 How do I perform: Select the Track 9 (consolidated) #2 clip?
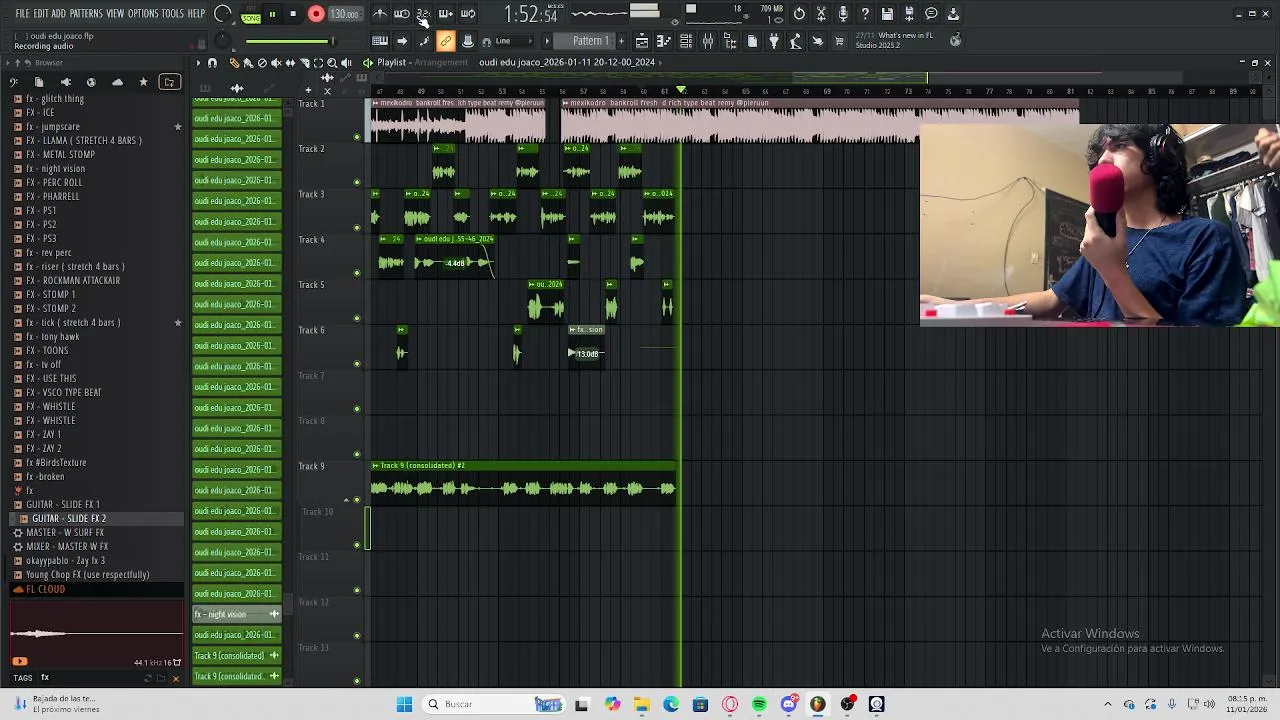524,483
